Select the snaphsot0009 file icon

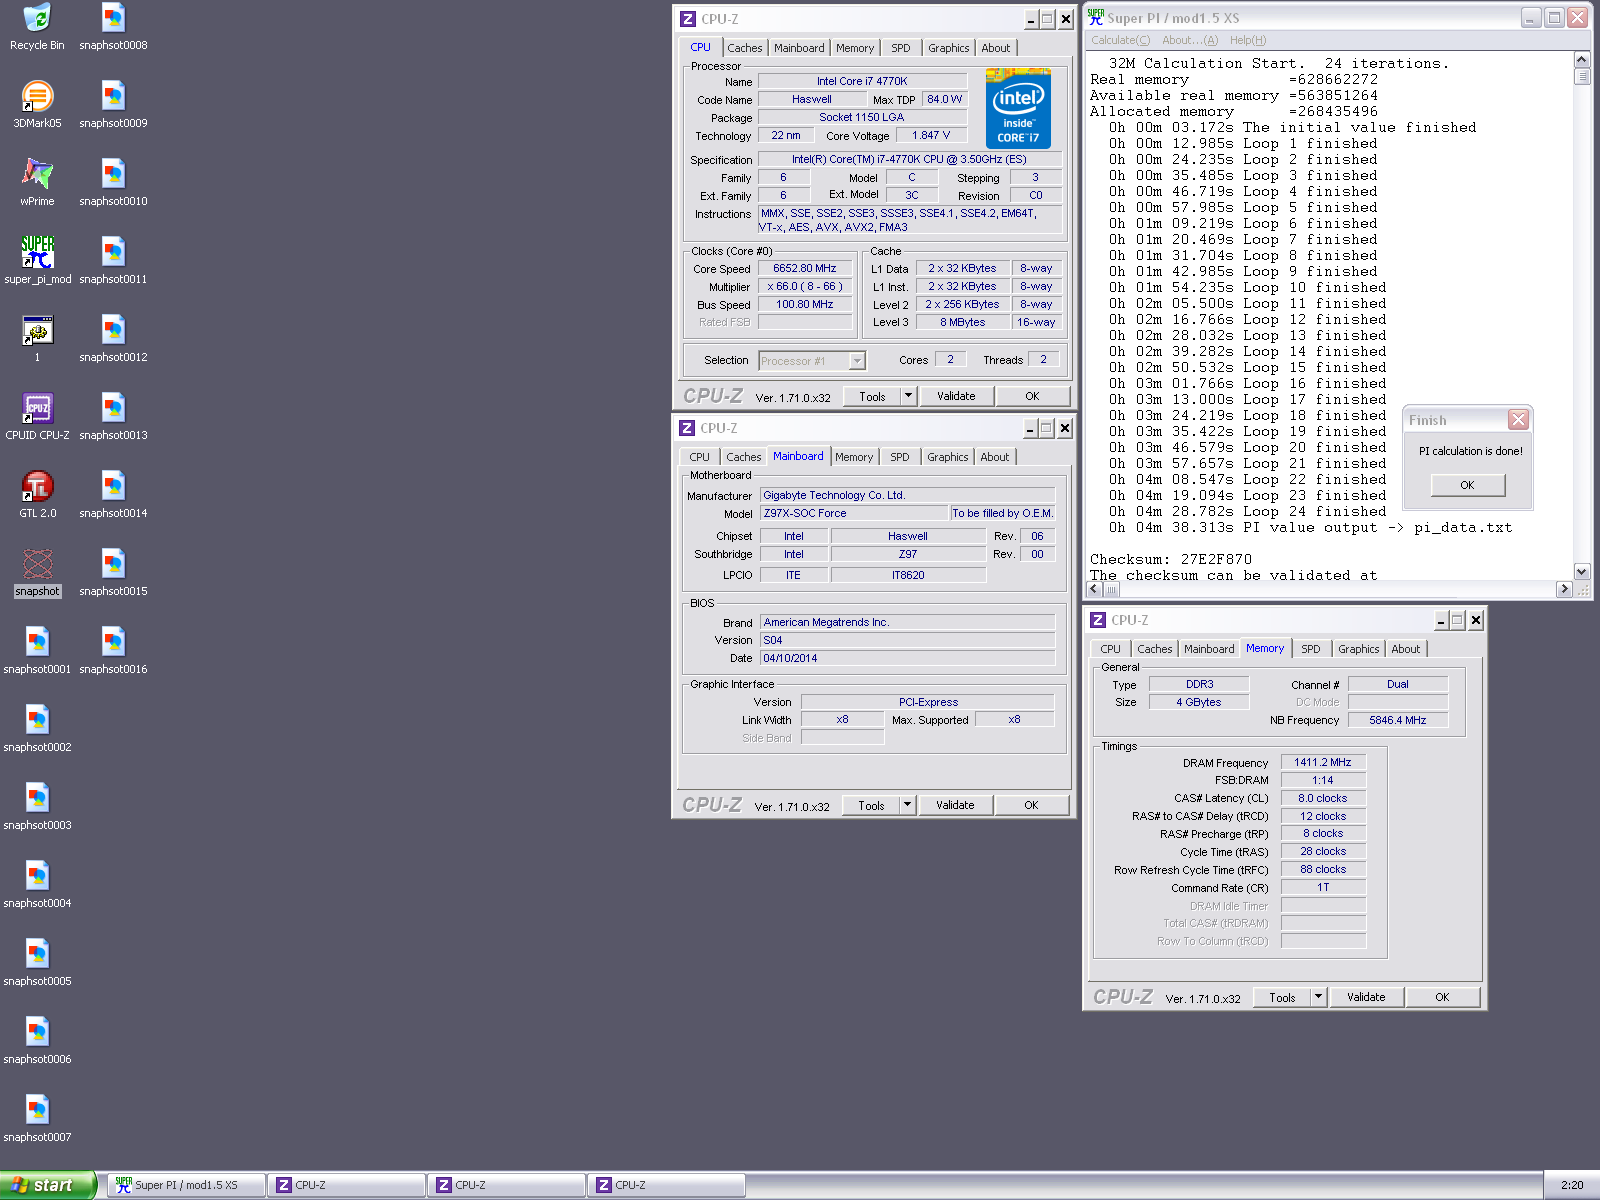pos(113,104)
